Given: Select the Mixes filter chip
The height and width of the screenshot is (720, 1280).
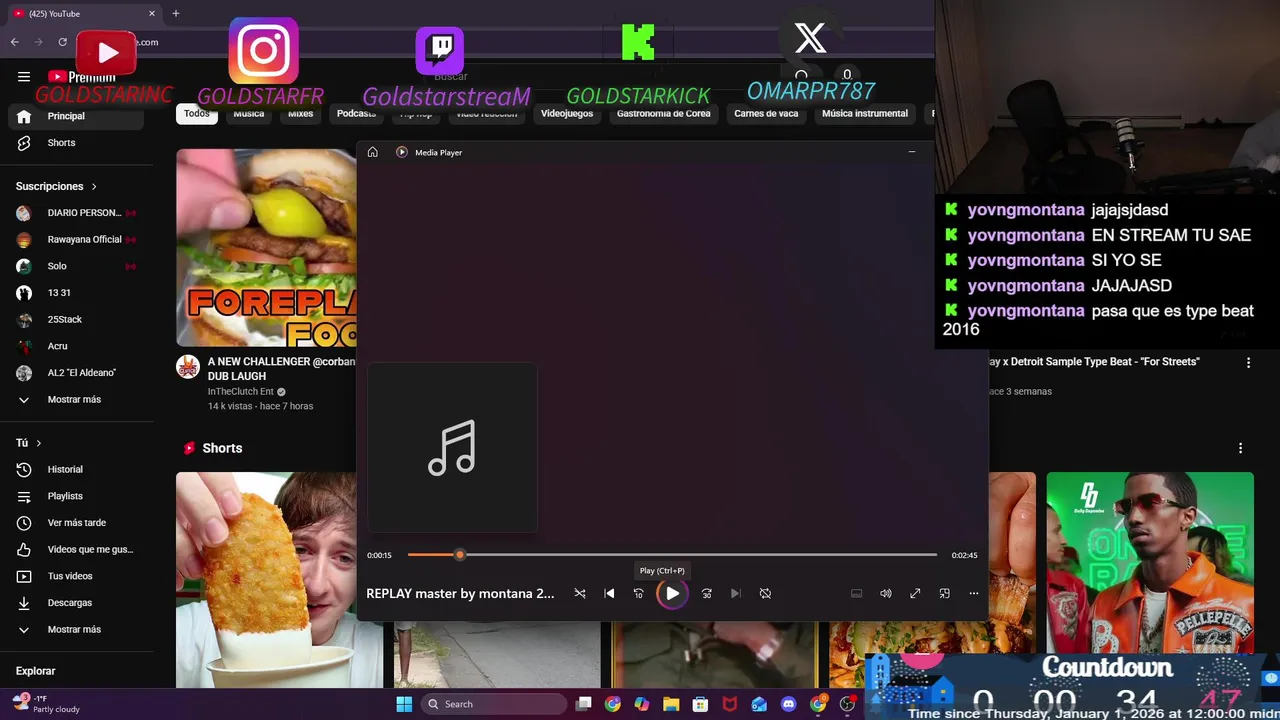Looking at the screenshot, I should coord(301,113).
